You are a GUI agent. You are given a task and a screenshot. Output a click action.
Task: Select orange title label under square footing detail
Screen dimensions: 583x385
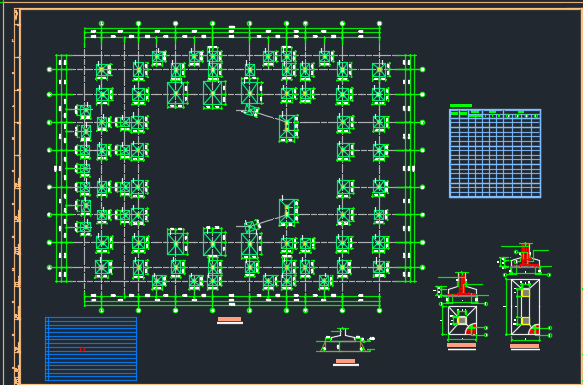[461, 345]
